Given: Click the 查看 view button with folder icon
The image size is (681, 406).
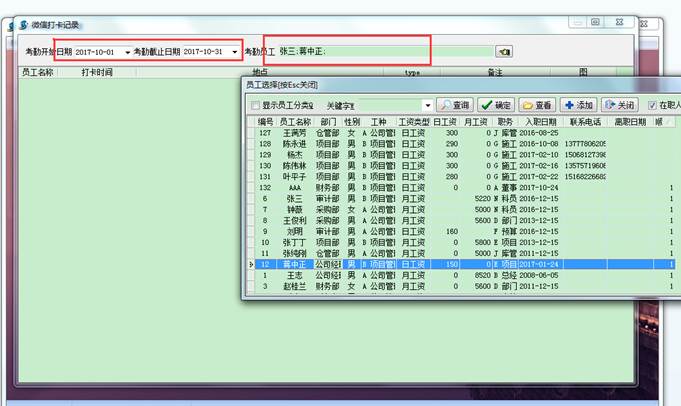Looking at the screenshot, I should click(x=537, y=105).
